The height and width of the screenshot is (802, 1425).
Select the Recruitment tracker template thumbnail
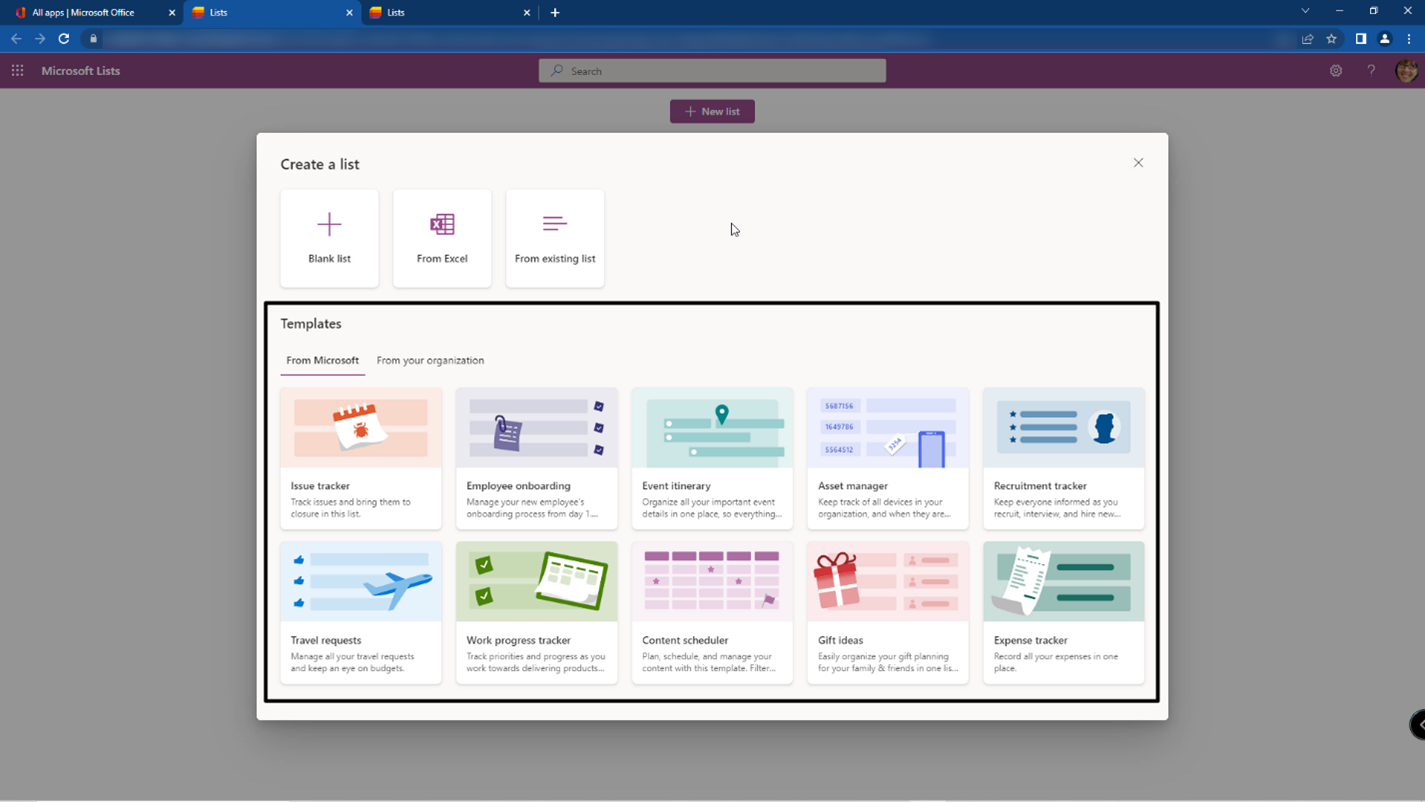coord(1064,428)
